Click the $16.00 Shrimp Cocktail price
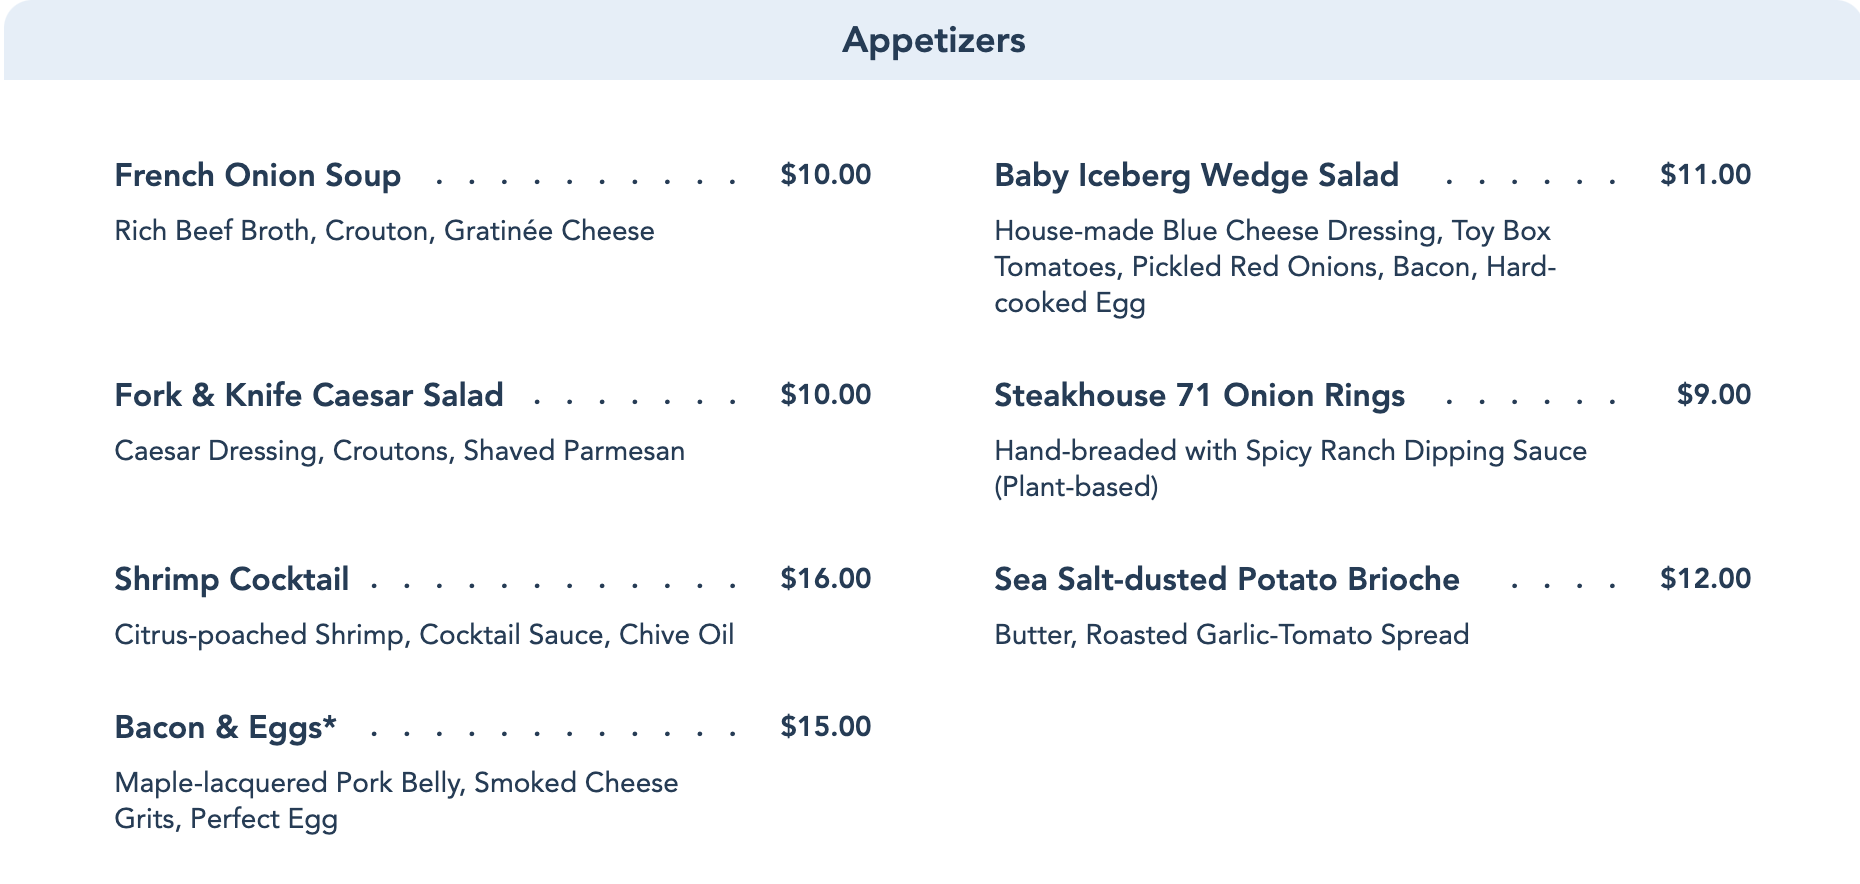The image size is (1860, 884). (825, 579)
